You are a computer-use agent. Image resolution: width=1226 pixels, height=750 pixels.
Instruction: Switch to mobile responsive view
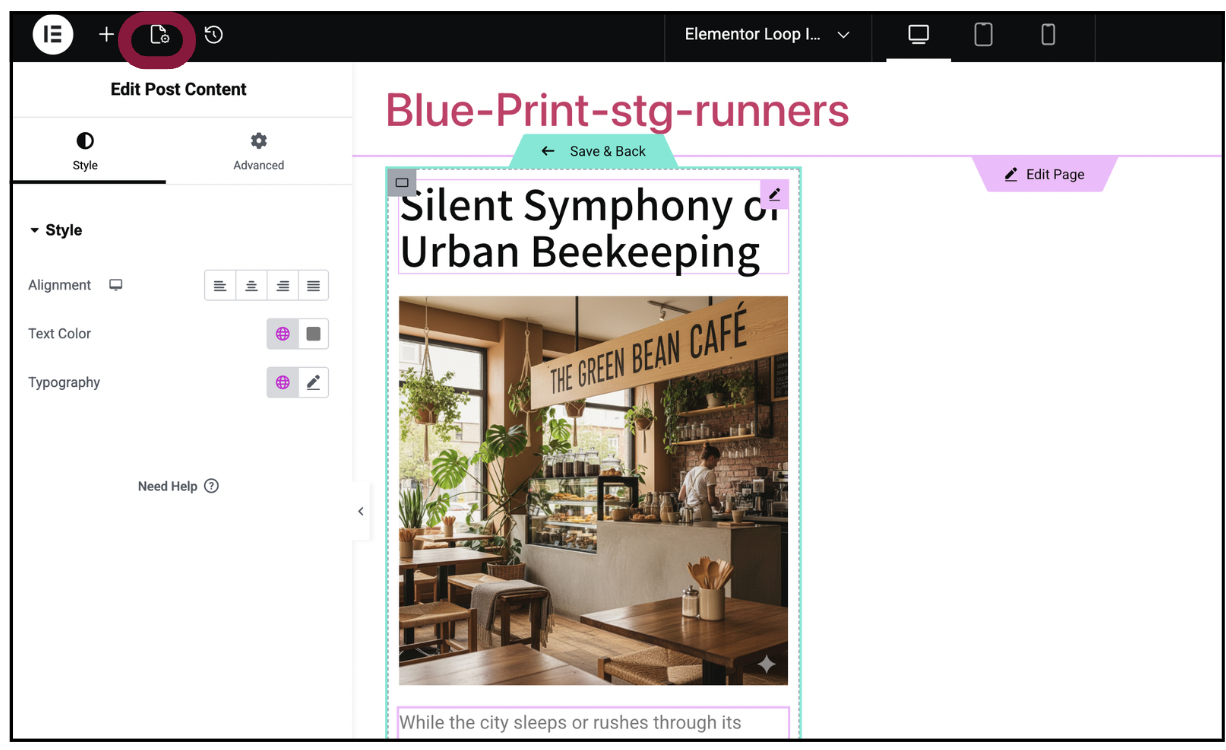point(1048,35)
